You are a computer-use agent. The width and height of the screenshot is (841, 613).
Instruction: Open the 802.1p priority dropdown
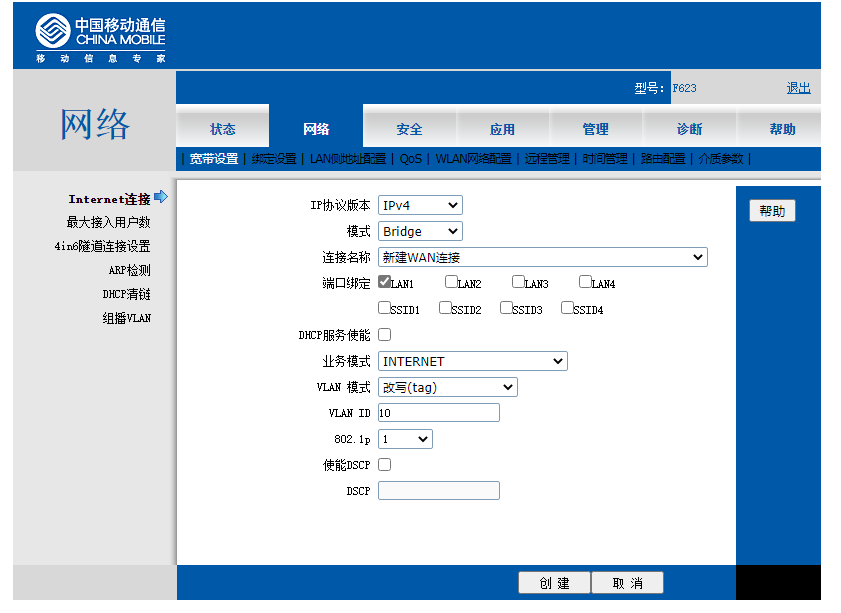[405, 440]
